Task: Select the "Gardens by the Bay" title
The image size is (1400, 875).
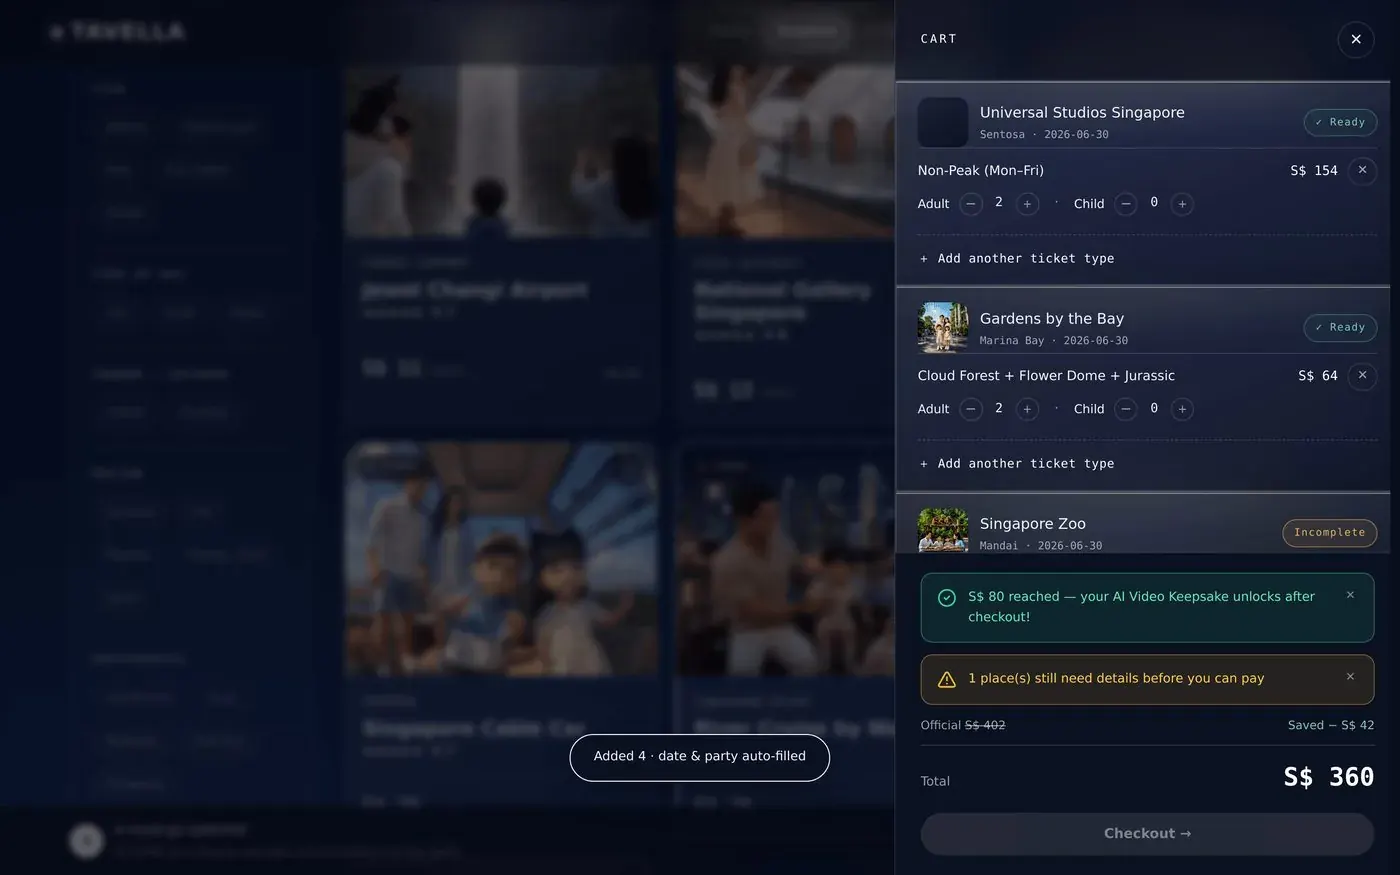Action: [1052, 319]
